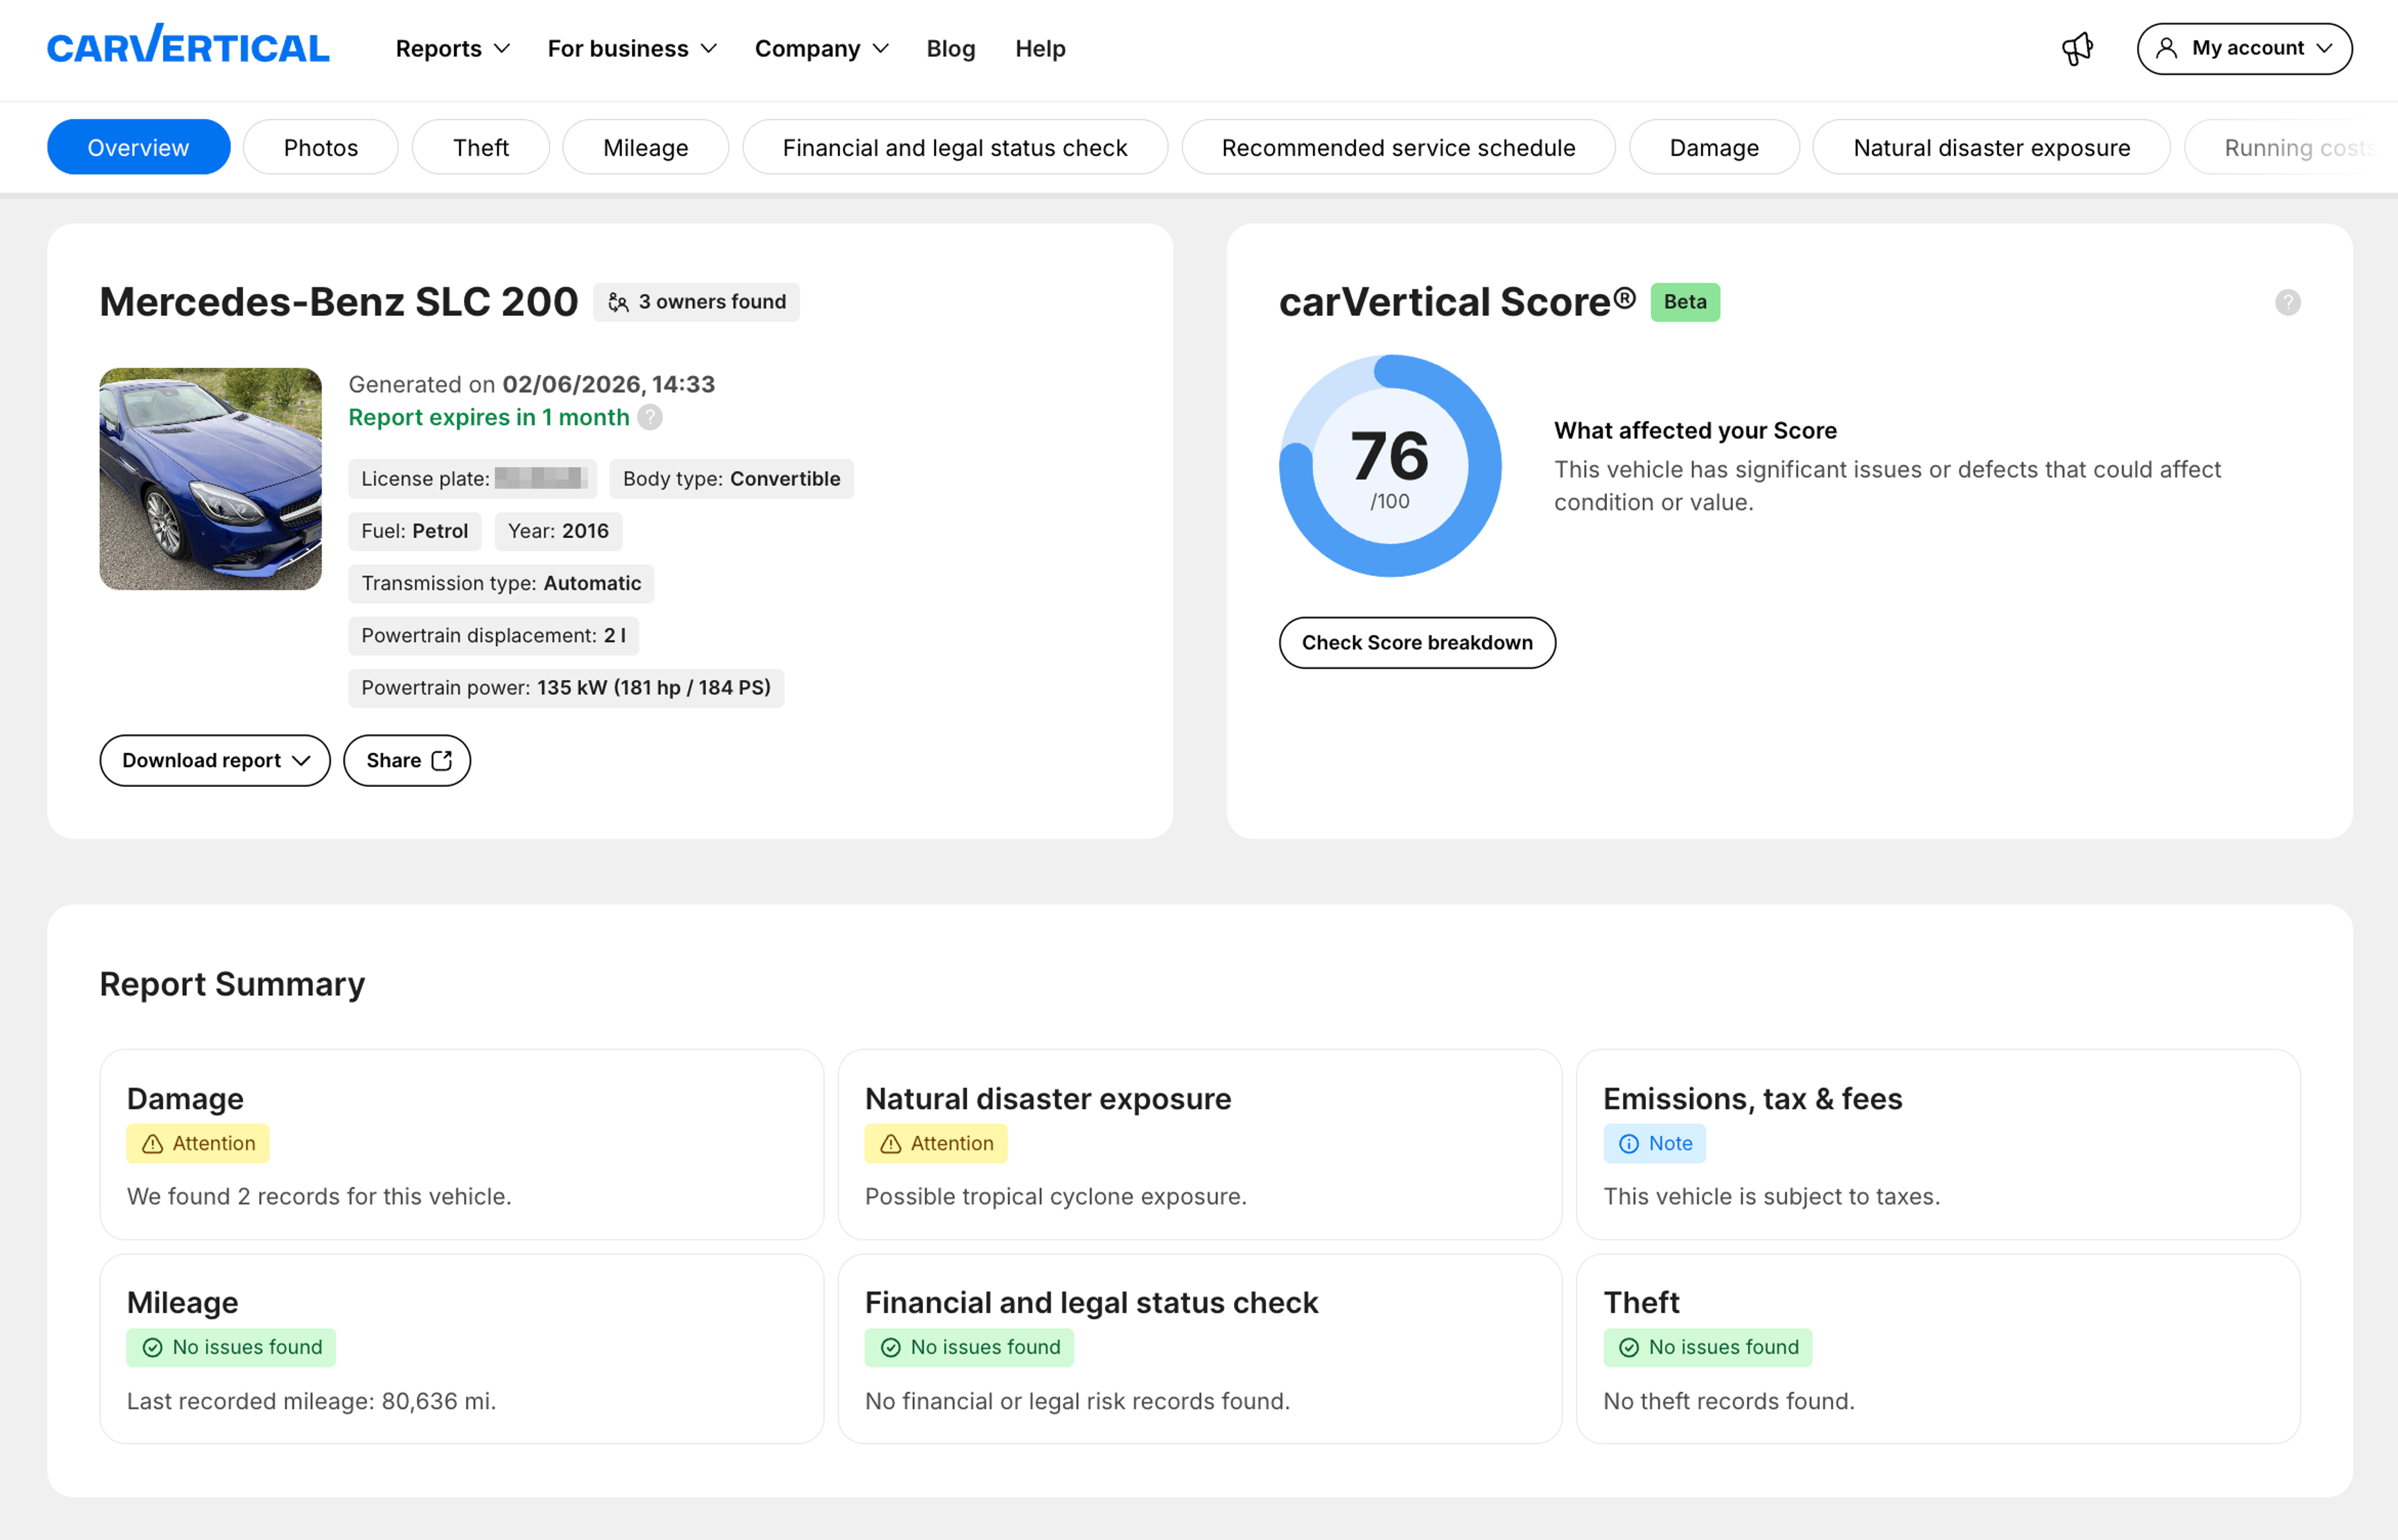Viewport: 2398px width, 1540px height.
Task: Click the Emissions Note info badge
Action: pyautogui.click(x=1654, y=1143)
